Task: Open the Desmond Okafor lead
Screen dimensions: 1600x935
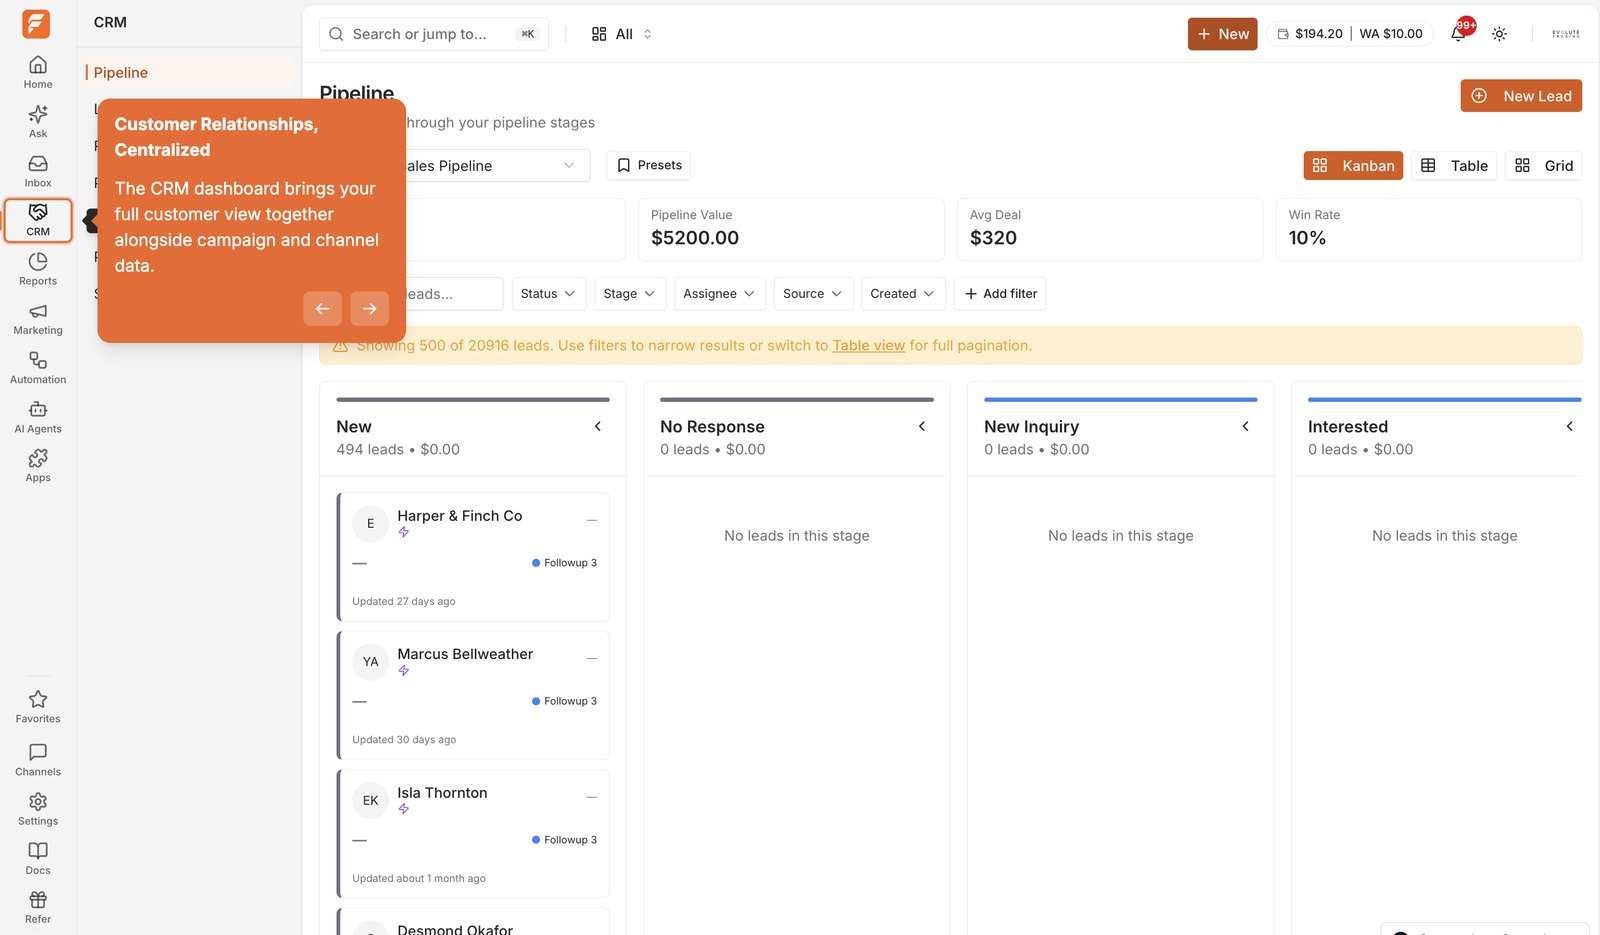Action: point(455,929)
